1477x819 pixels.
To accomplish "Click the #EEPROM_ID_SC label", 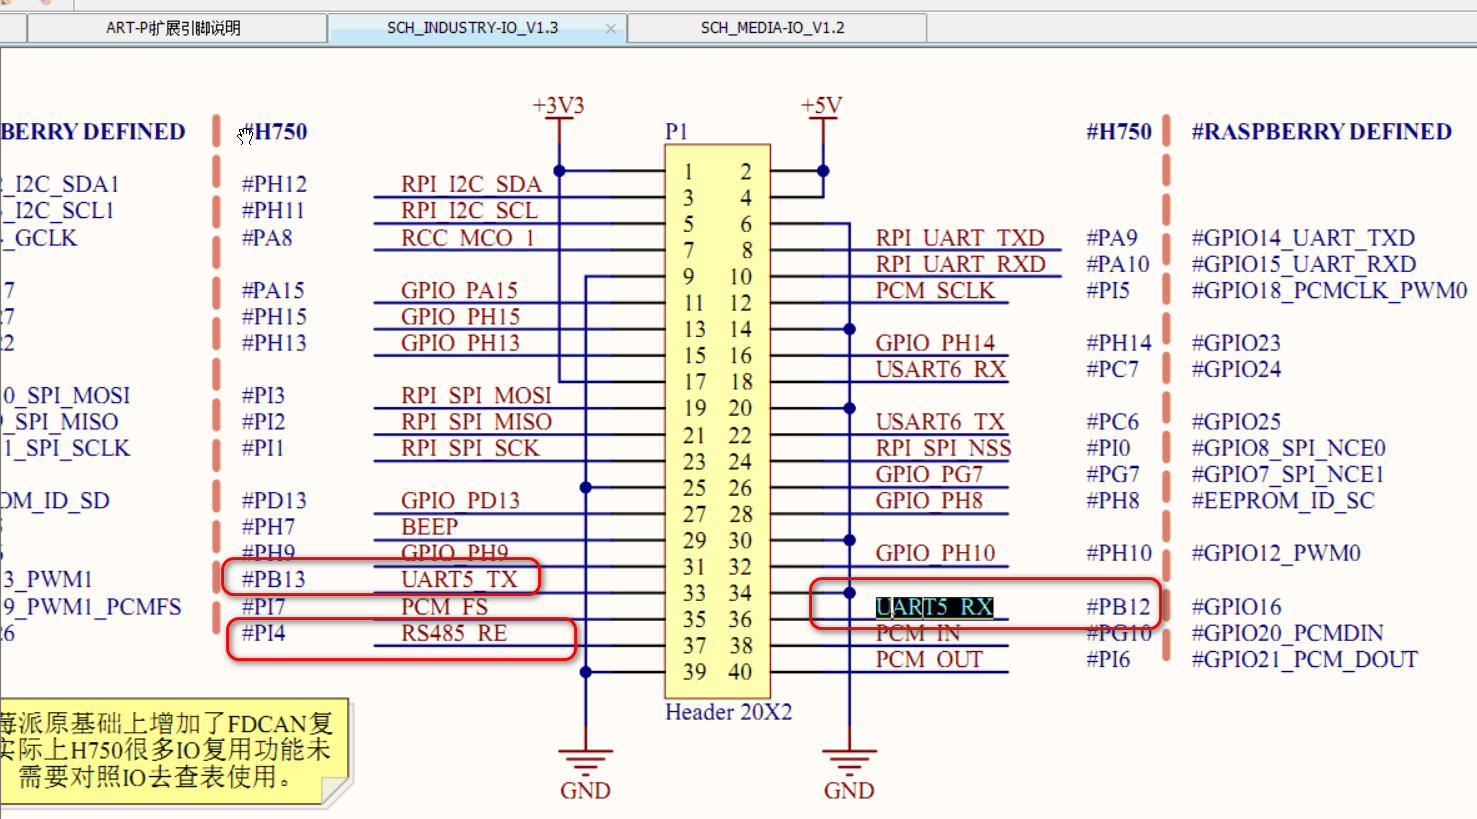I will pos(1283,501).
